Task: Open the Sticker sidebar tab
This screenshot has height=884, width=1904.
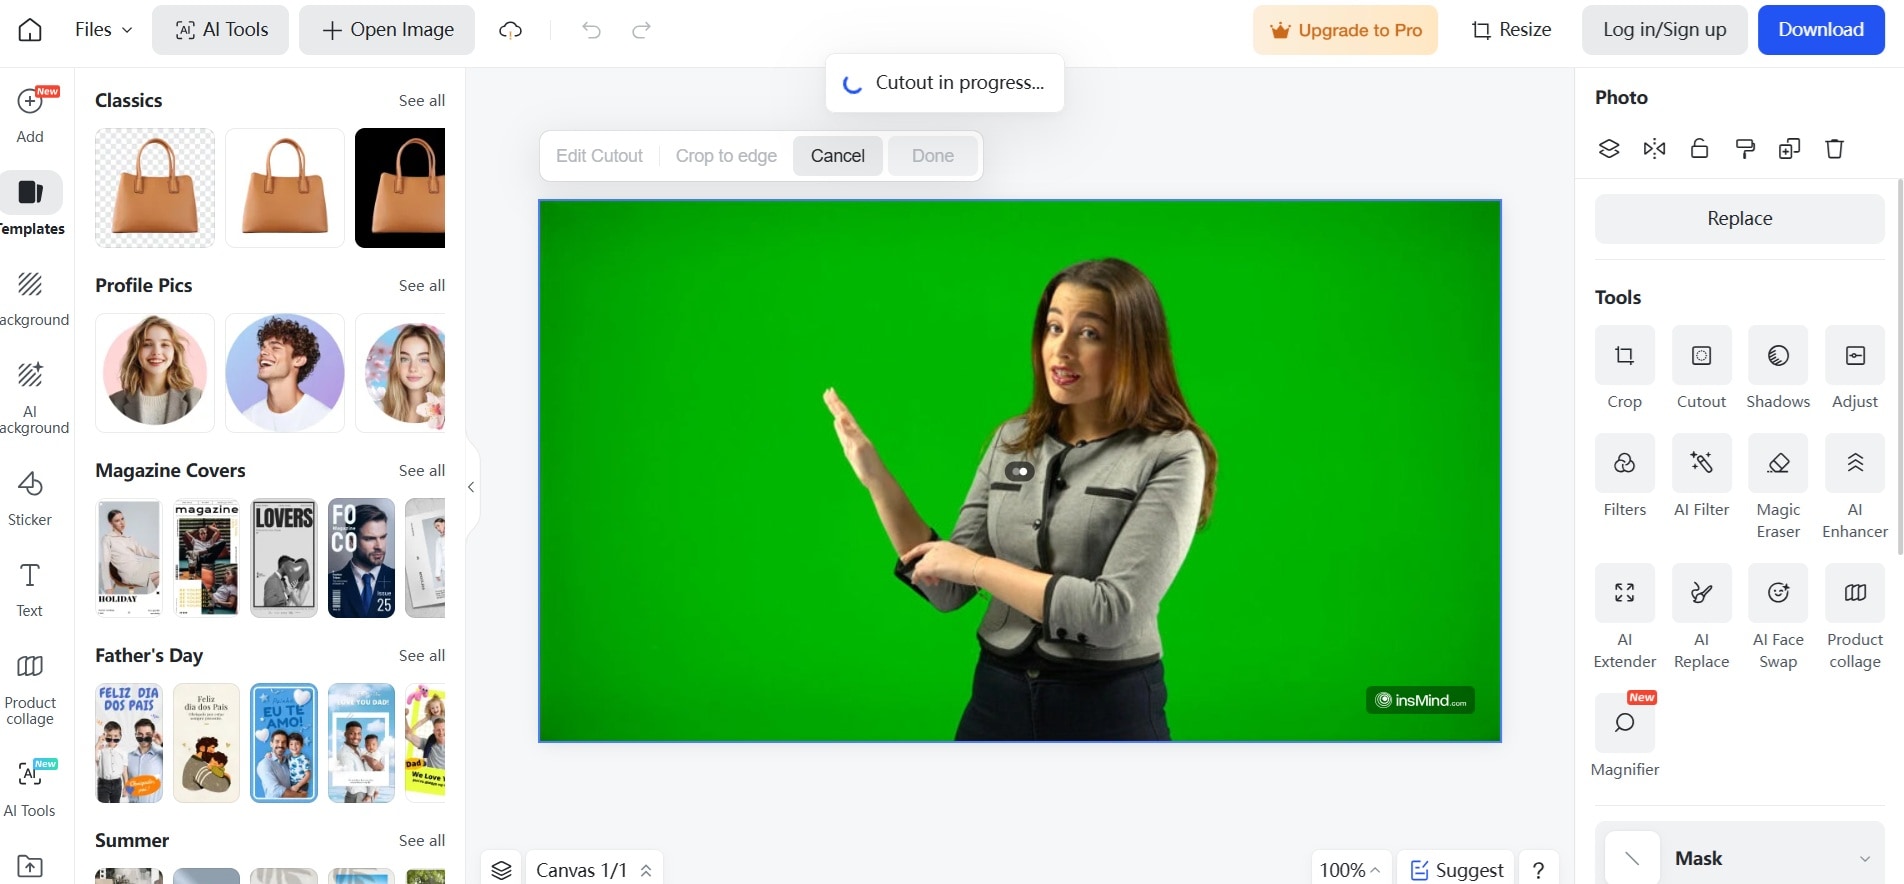Action: 30,498
